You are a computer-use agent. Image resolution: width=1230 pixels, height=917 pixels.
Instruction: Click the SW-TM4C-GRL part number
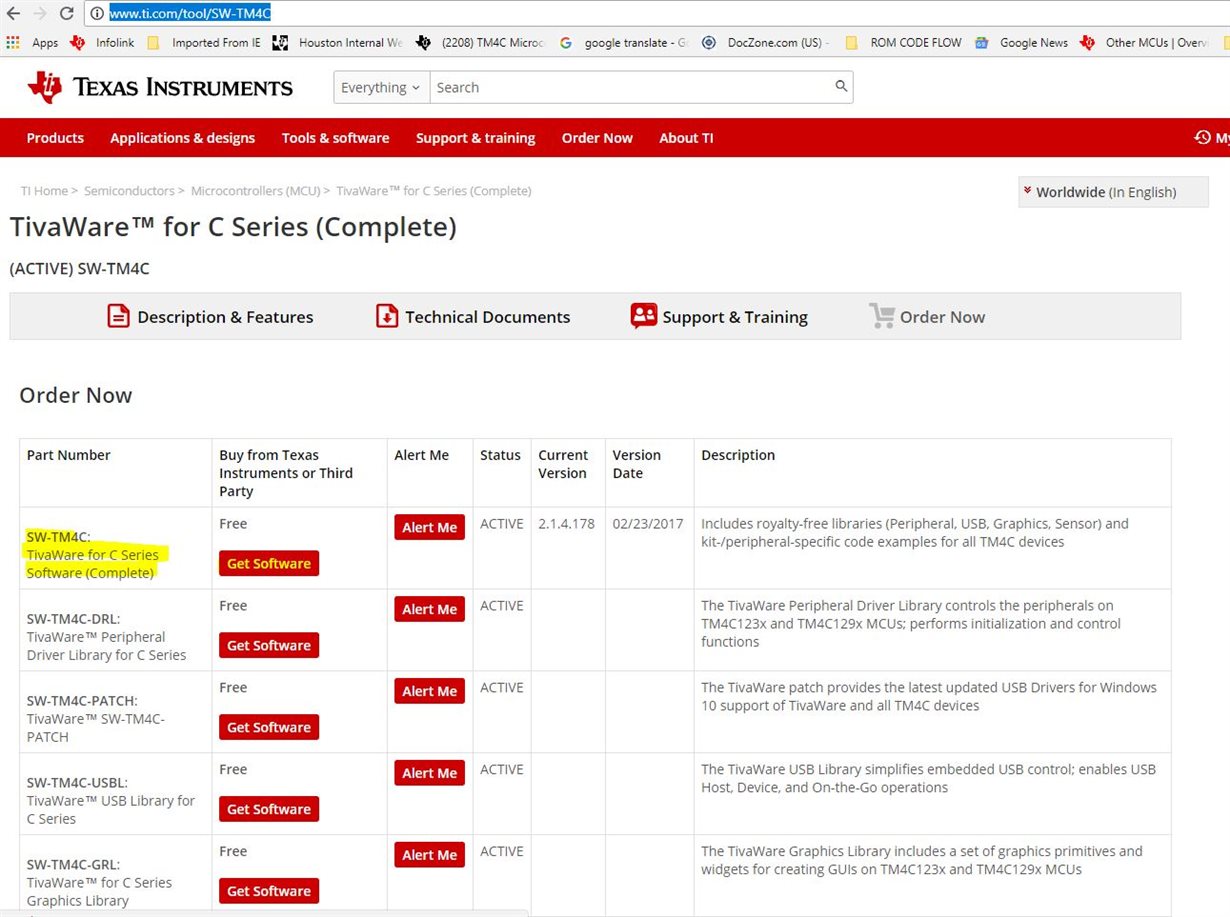click(x=74, y=865)
